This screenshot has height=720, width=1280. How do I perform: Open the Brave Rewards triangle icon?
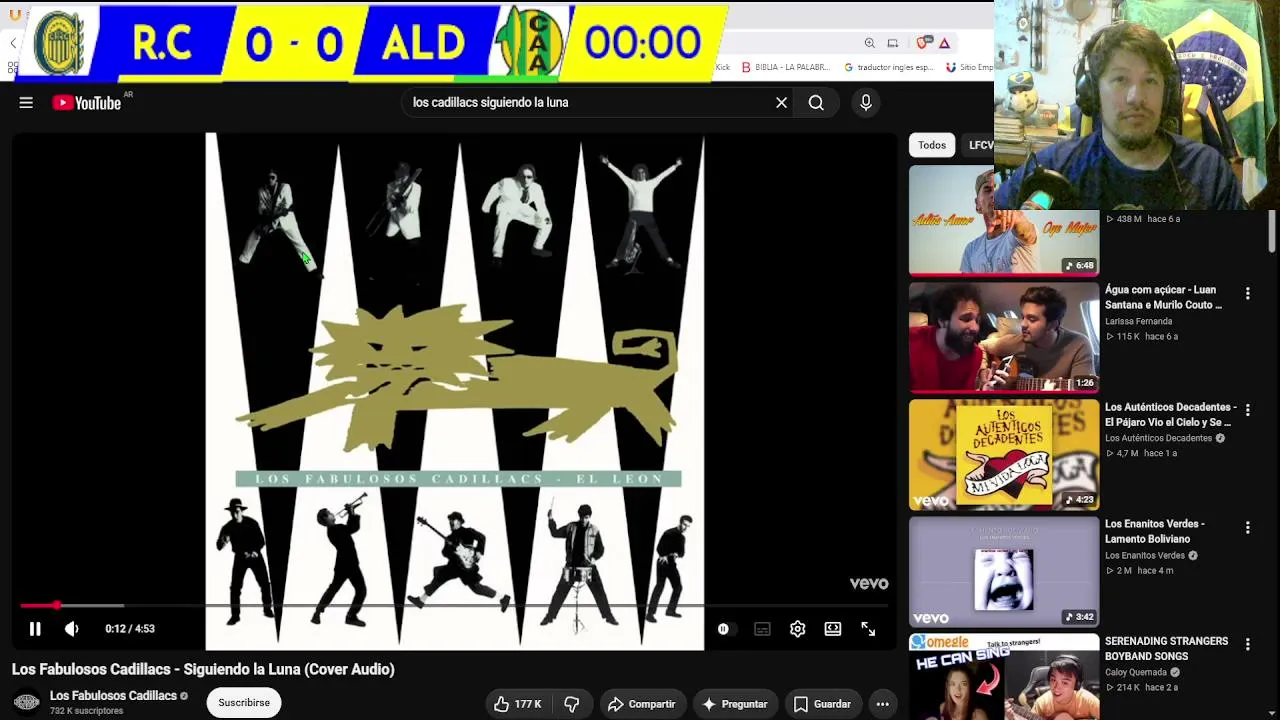(x=944, y=43)
